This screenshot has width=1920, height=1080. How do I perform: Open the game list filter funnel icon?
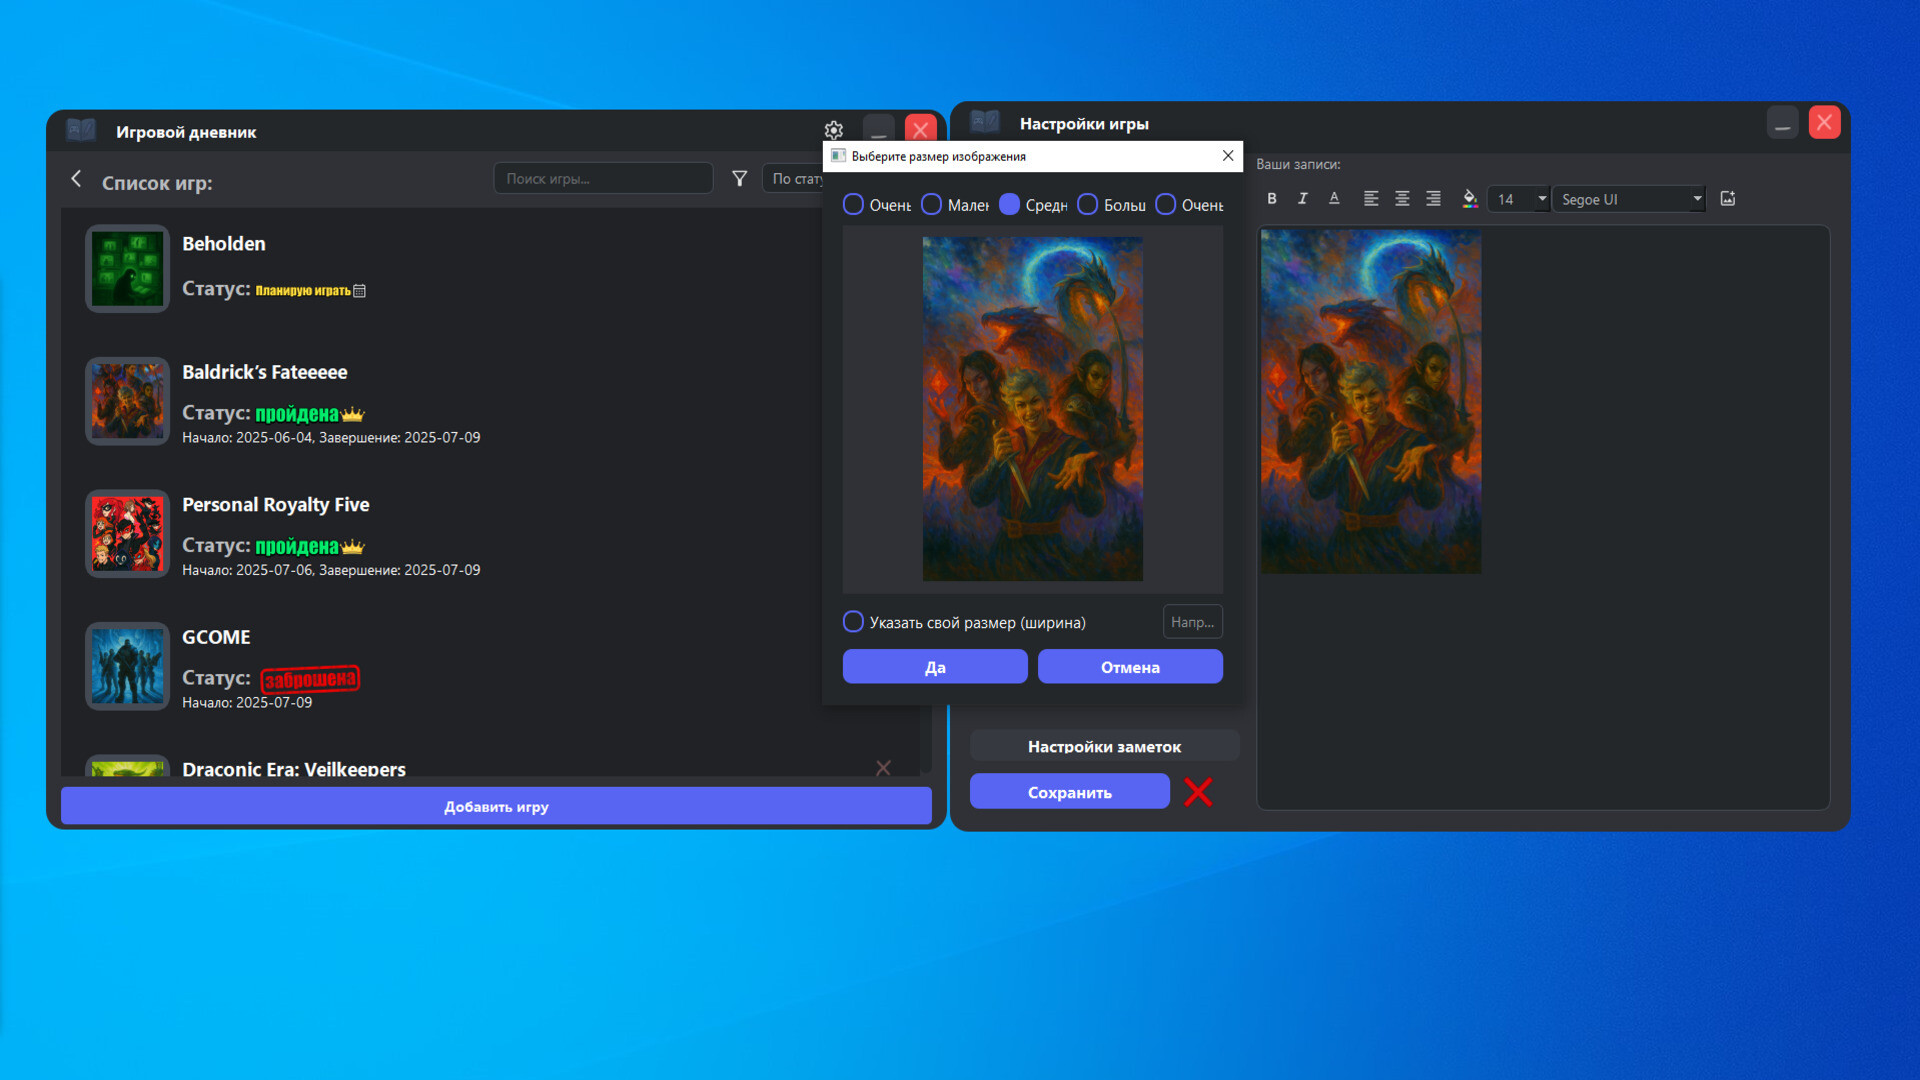[x=739, y=179]
